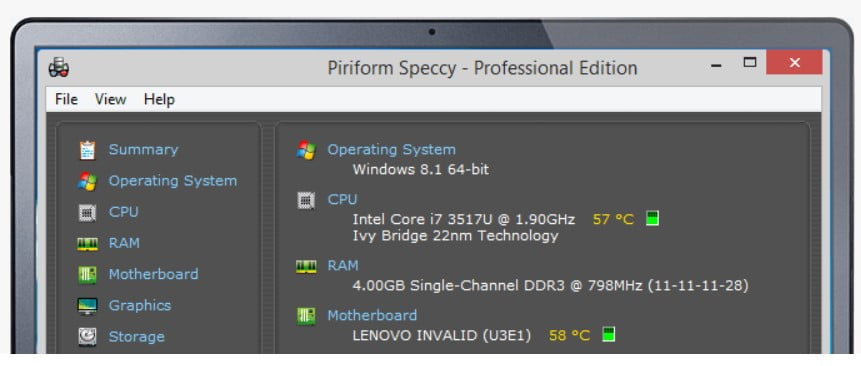Open the RAM heading link in summary
Viewport: 861px width, 366px height.
click(x=343, y=266)
